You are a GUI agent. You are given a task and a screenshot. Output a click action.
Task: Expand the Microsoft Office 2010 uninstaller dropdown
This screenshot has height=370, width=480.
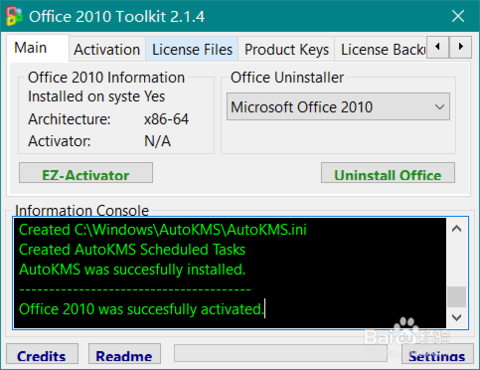click(338, 107)
